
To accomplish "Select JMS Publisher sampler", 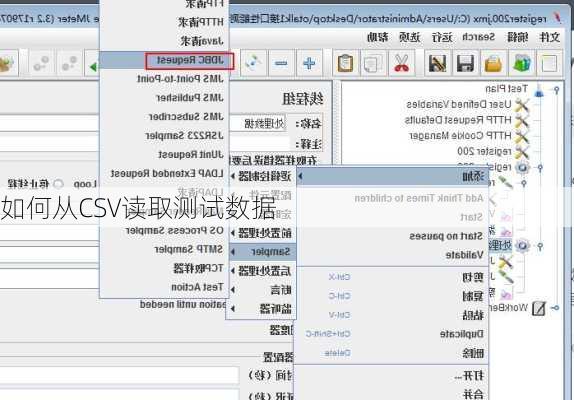I will coord(164,98).
